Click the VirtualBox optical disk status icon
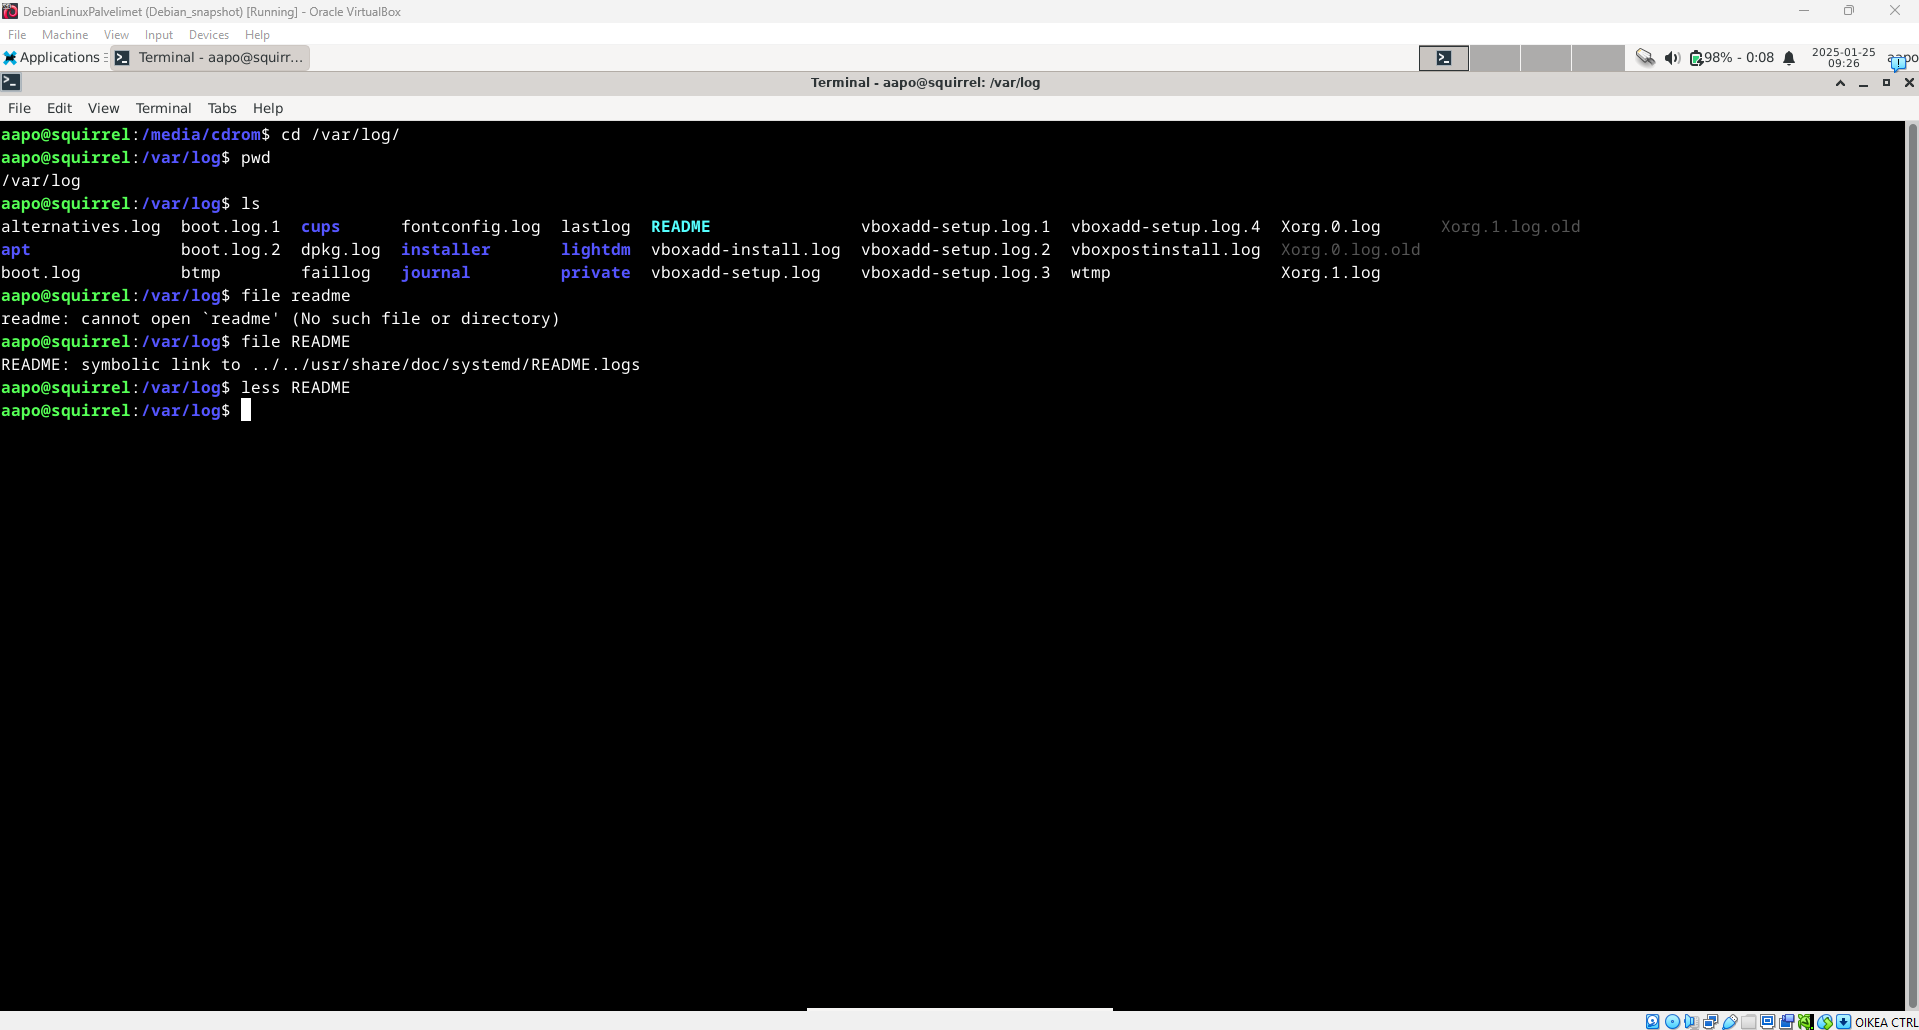Screen dimensions: 1919x1030 tap(1672, 1022)
